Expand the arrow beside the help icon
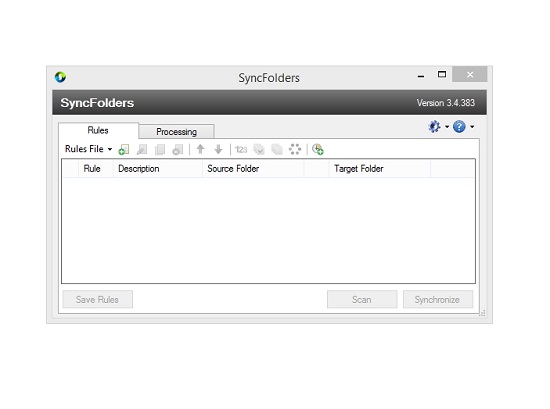 point(472,127)
